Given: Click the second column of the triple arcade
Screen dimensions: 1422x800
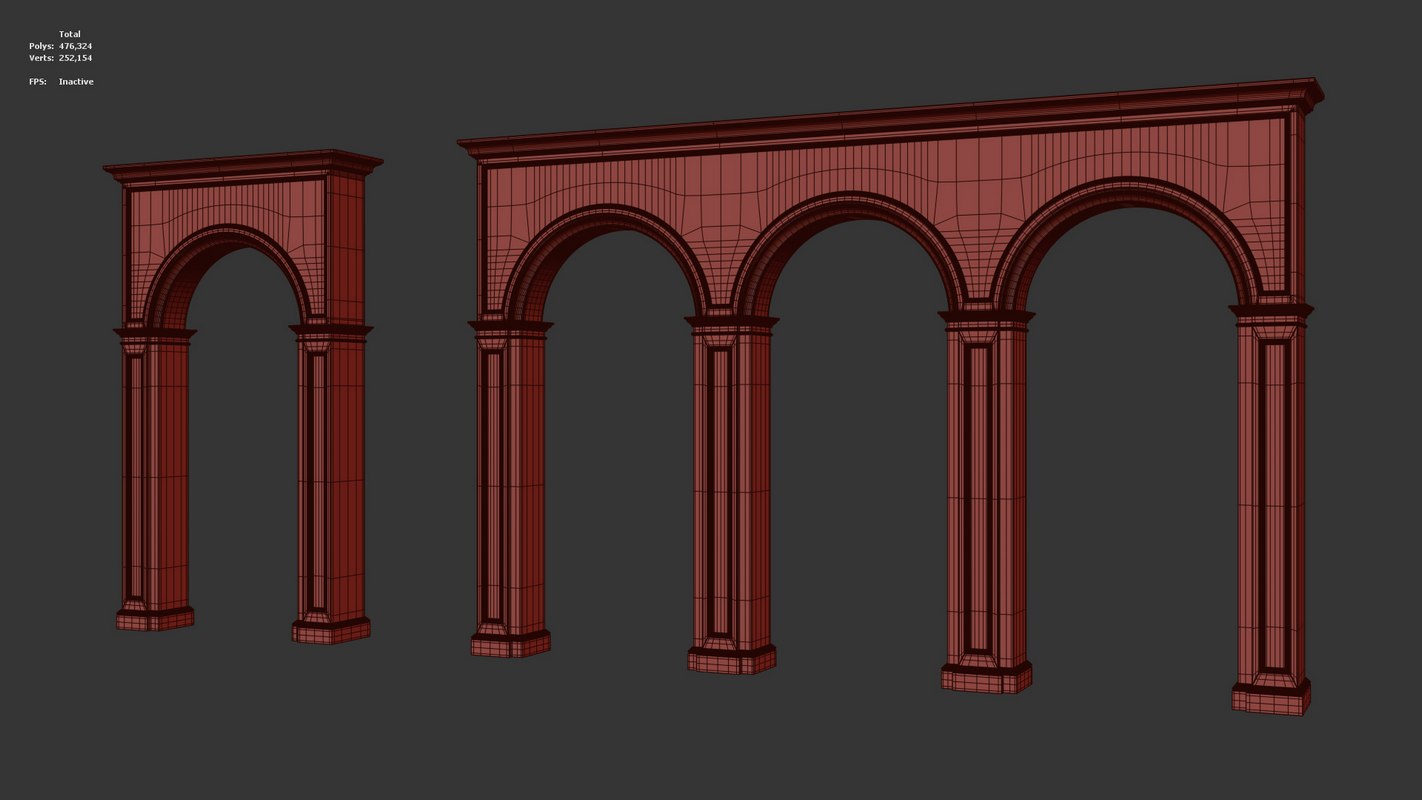Looking at the screenshot, I should click(x=732, y=490).
